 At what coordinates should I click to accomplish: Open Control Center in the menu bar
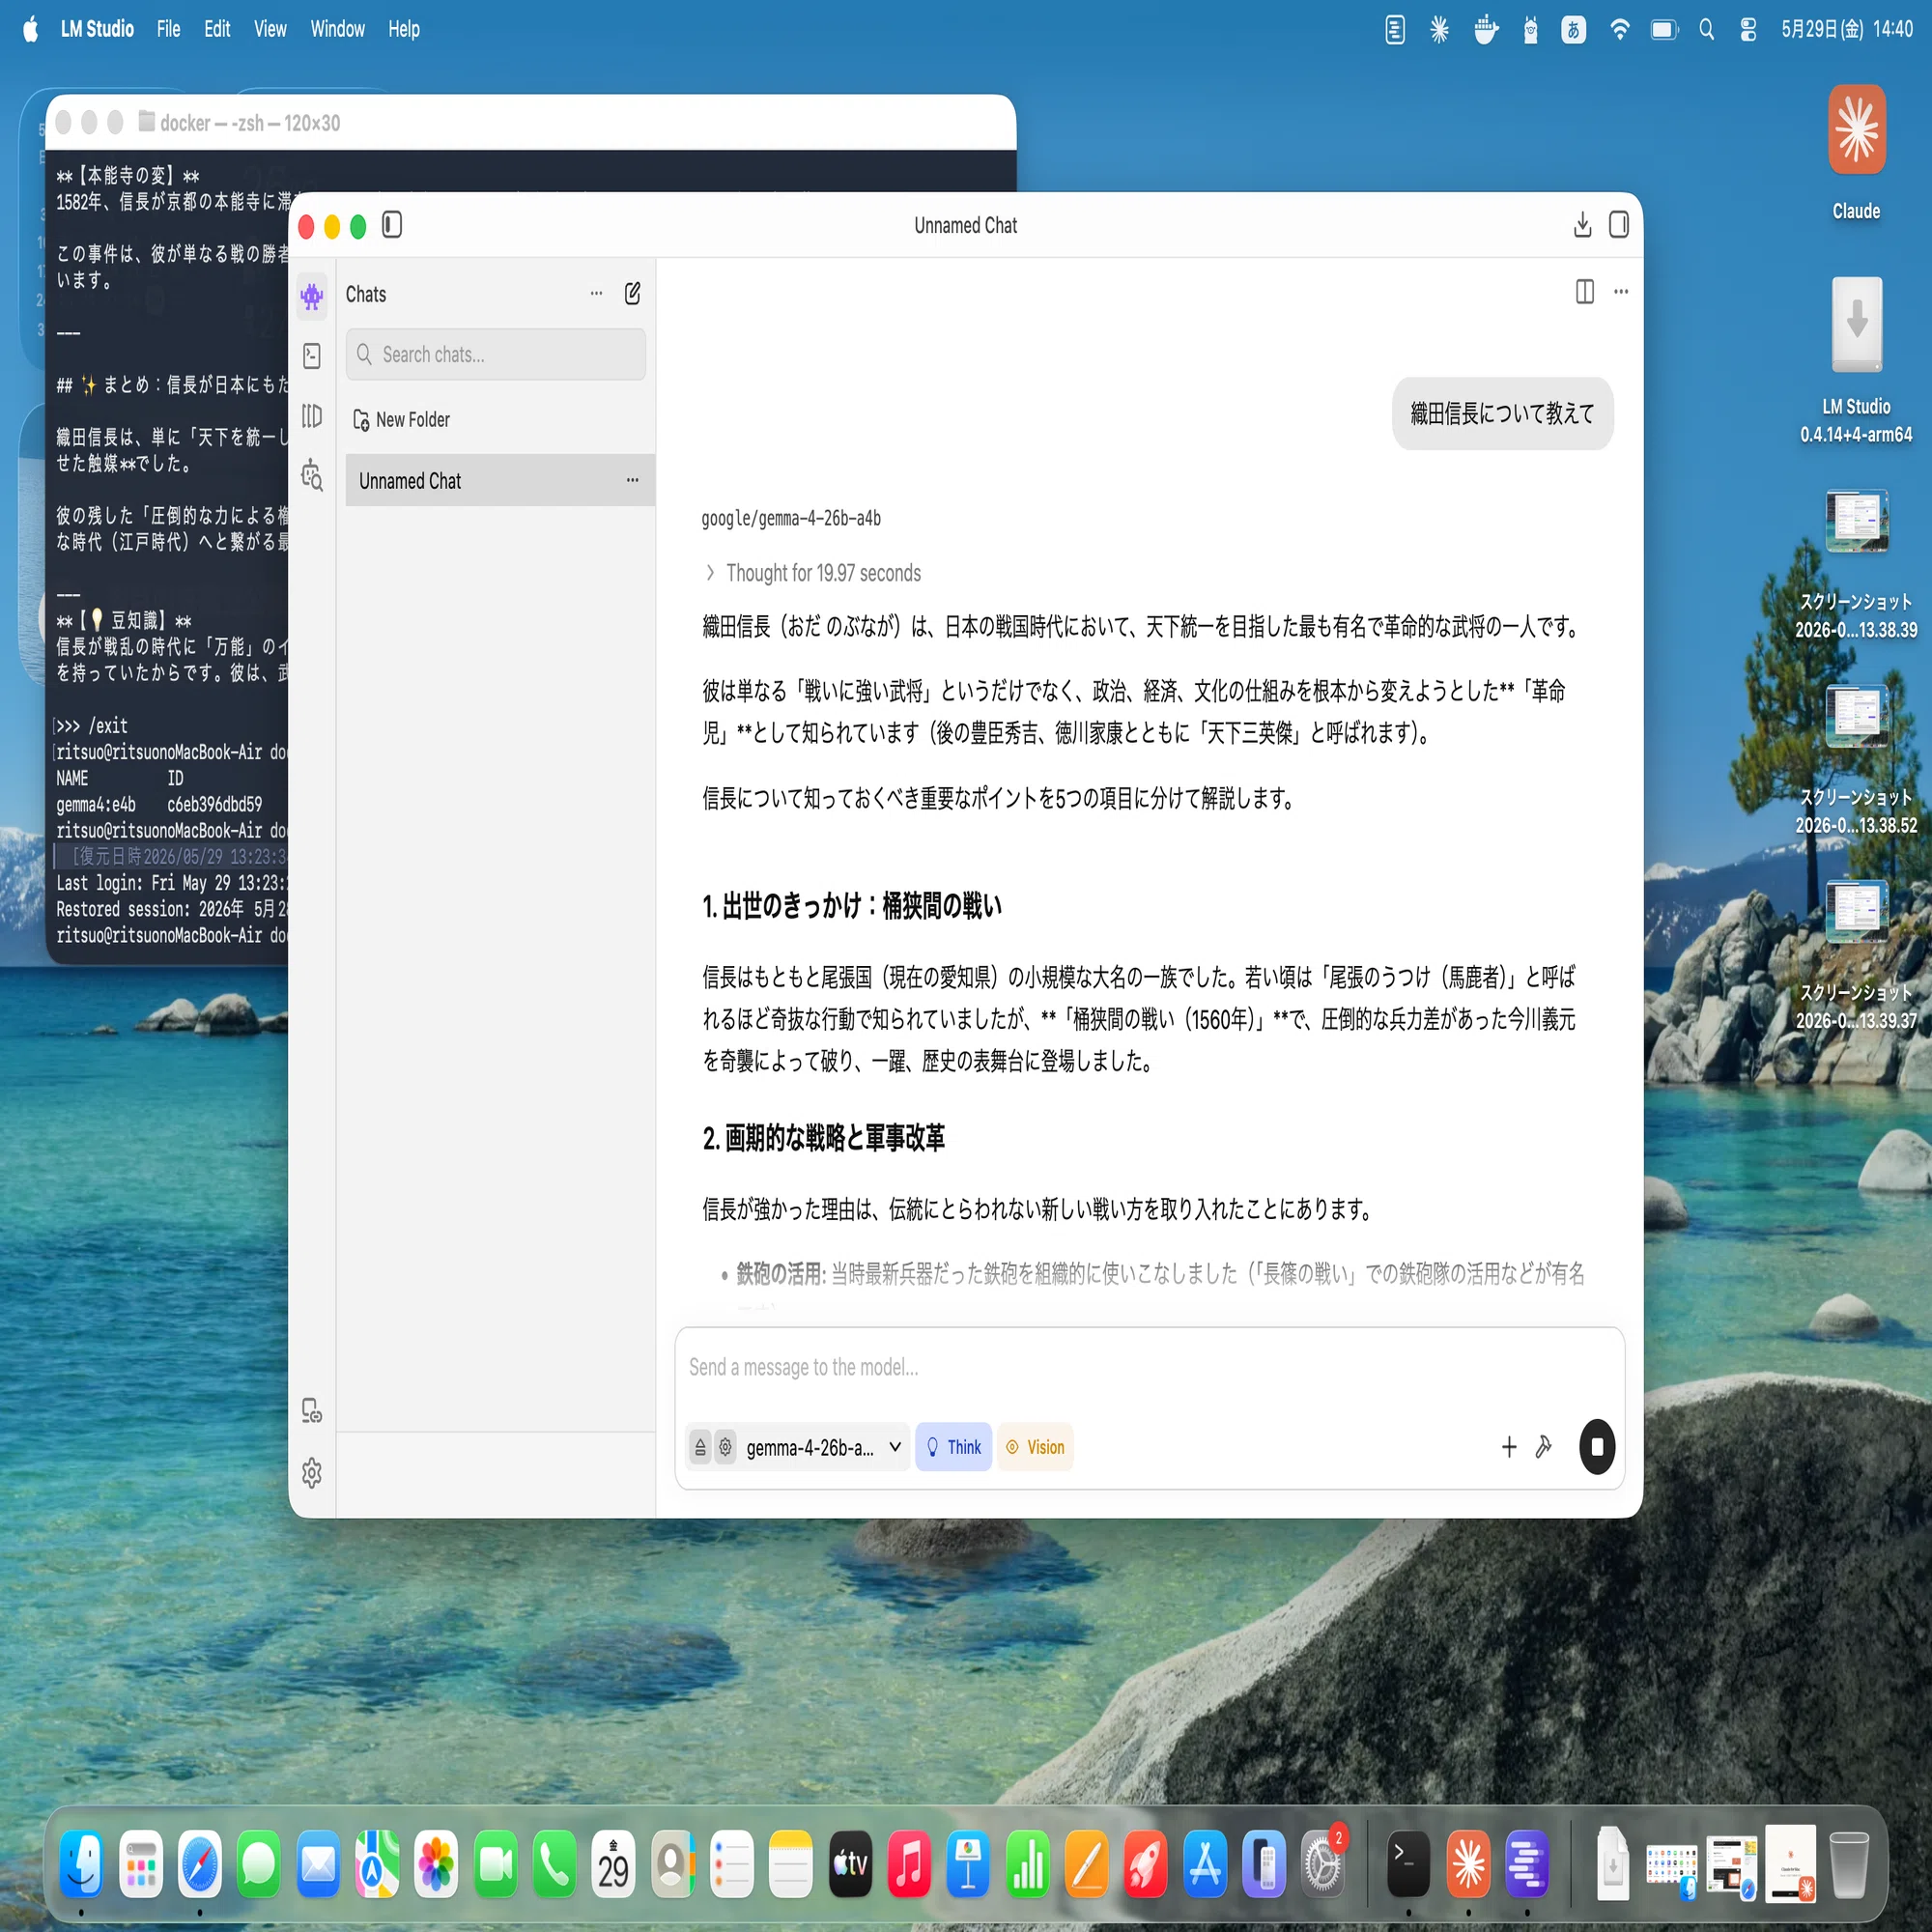(x=1748, y=29)
